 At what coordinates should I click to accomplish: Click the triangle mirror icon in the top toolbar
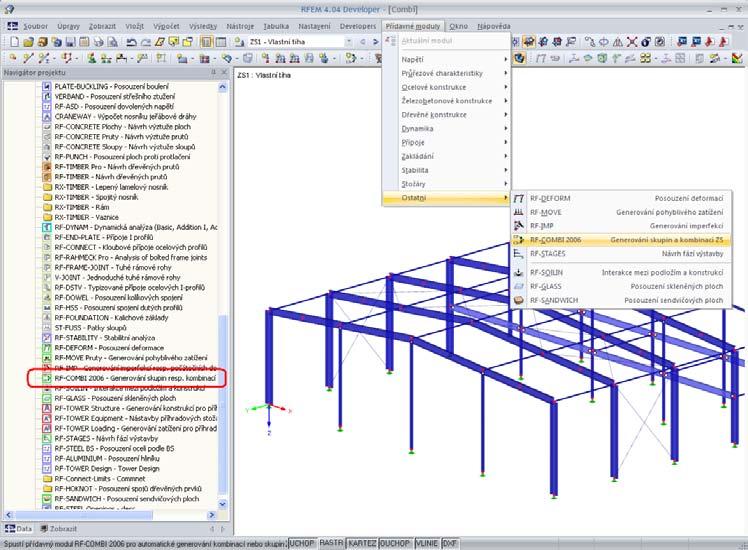point(618,42)
